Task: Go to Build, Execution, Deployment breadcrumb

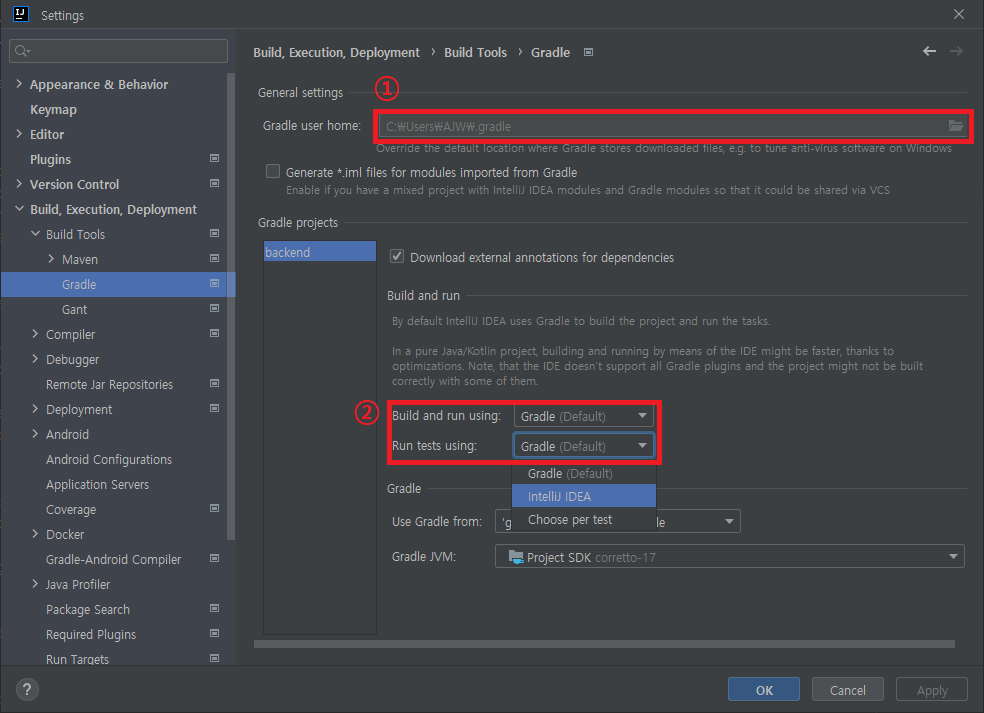Action: [x=336, y=52]
